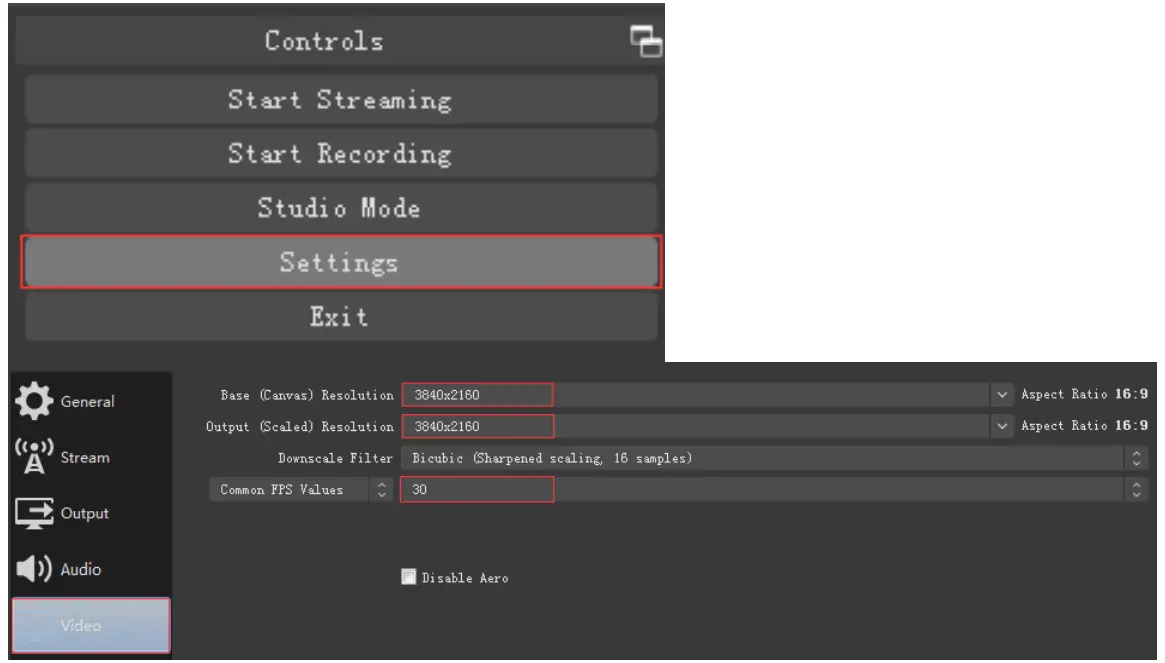
Task: Click Start Streaming button
Action: [341, 100]
